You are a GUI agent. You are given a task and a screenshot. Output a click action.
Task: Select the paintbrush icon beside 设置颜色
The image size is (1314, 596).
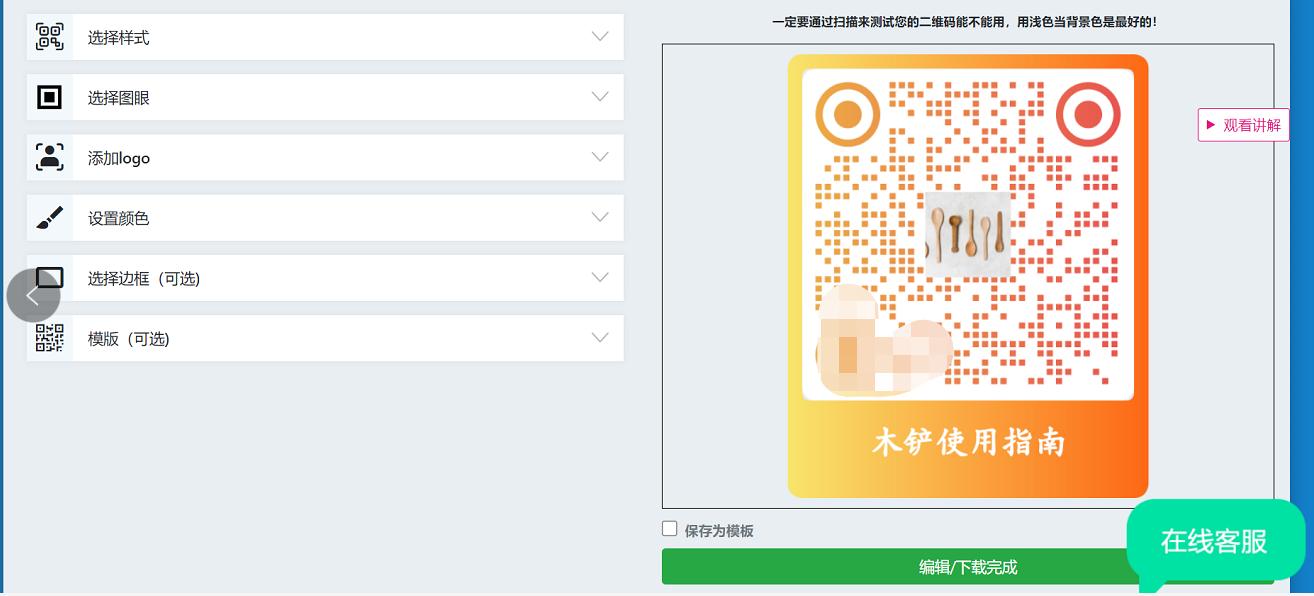tap(50, 217)
